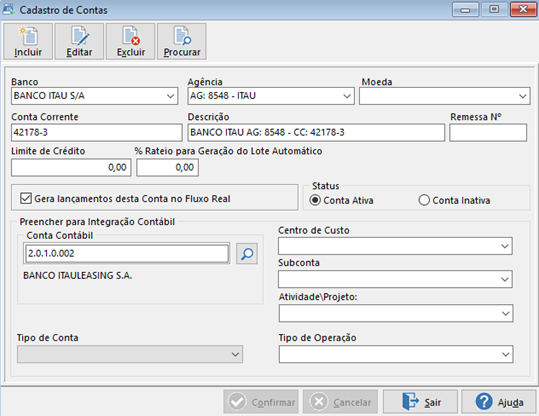Image resolution: width=539 pixels, height=416 pixels.
Task: Select the Conta Ativa radio option
Action: 315,200
